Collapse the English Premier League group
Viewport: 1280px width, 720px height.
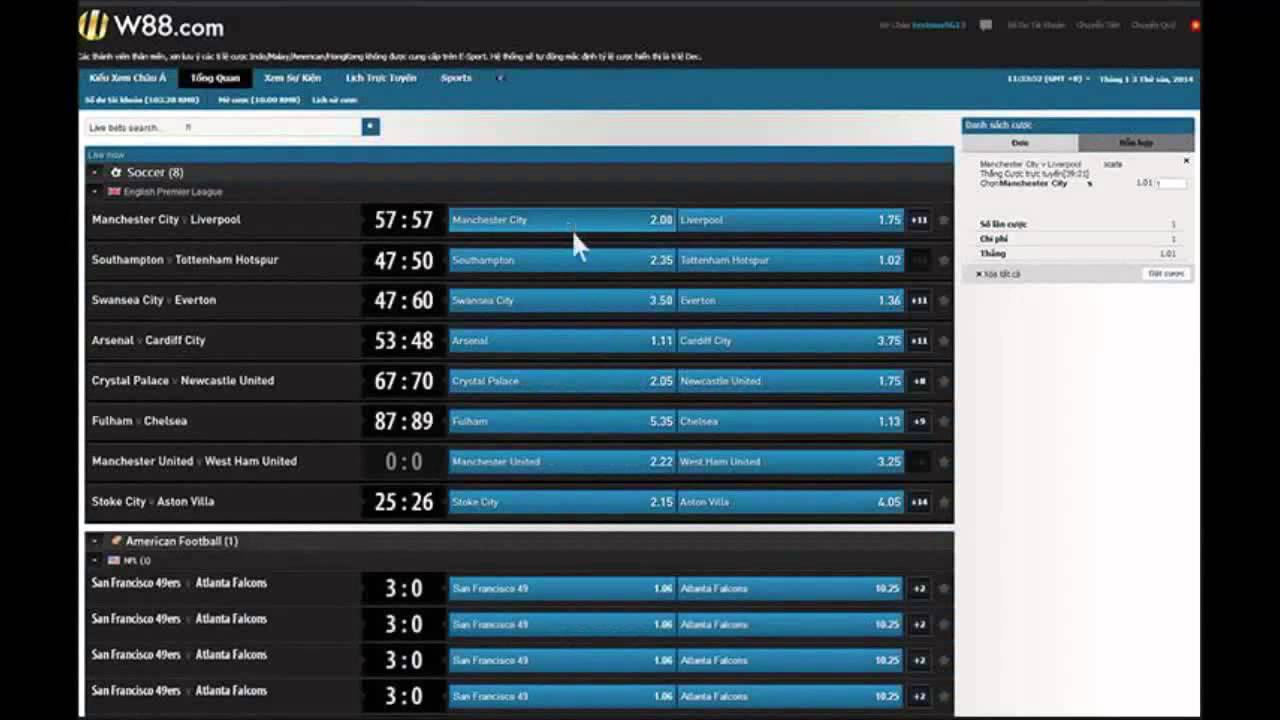(95, 191)
